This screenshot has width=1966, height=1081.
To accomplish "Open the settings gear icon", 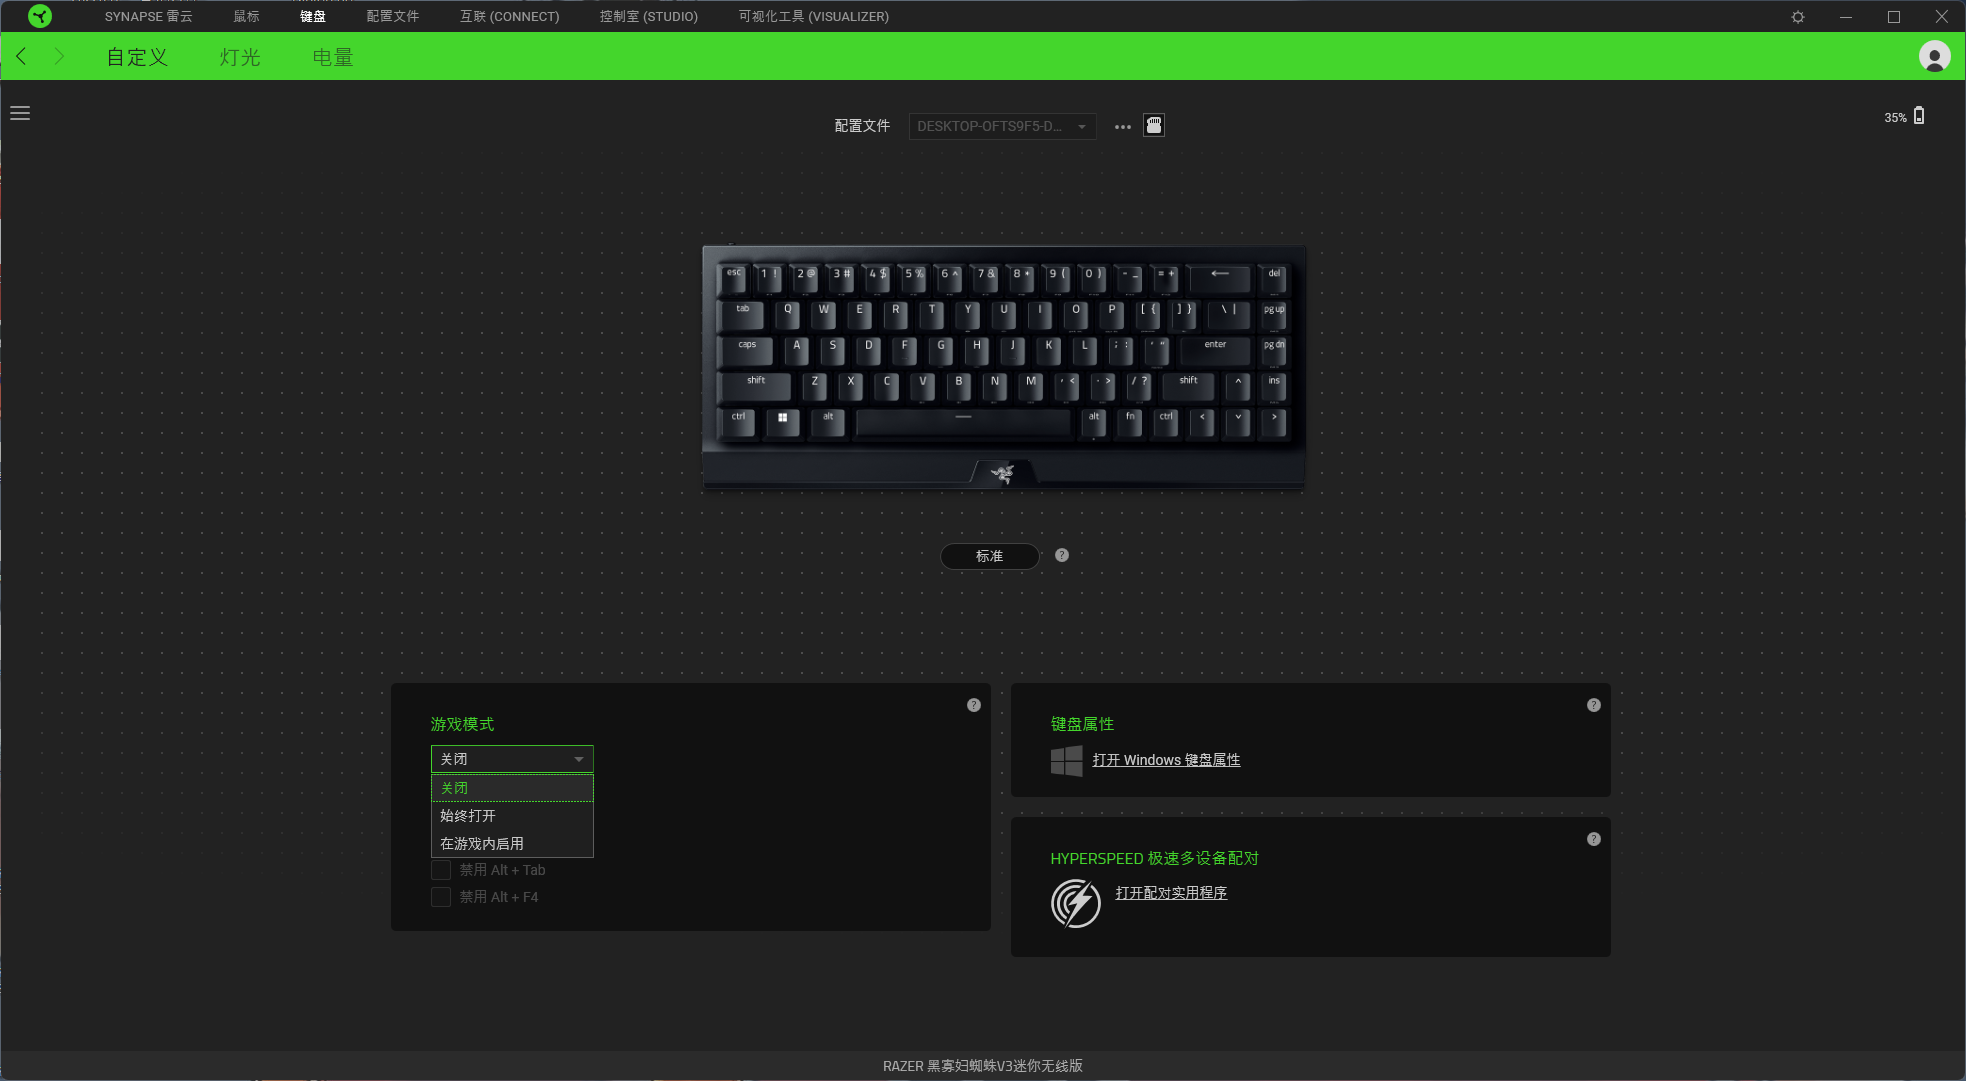I will pos(1798,17).
